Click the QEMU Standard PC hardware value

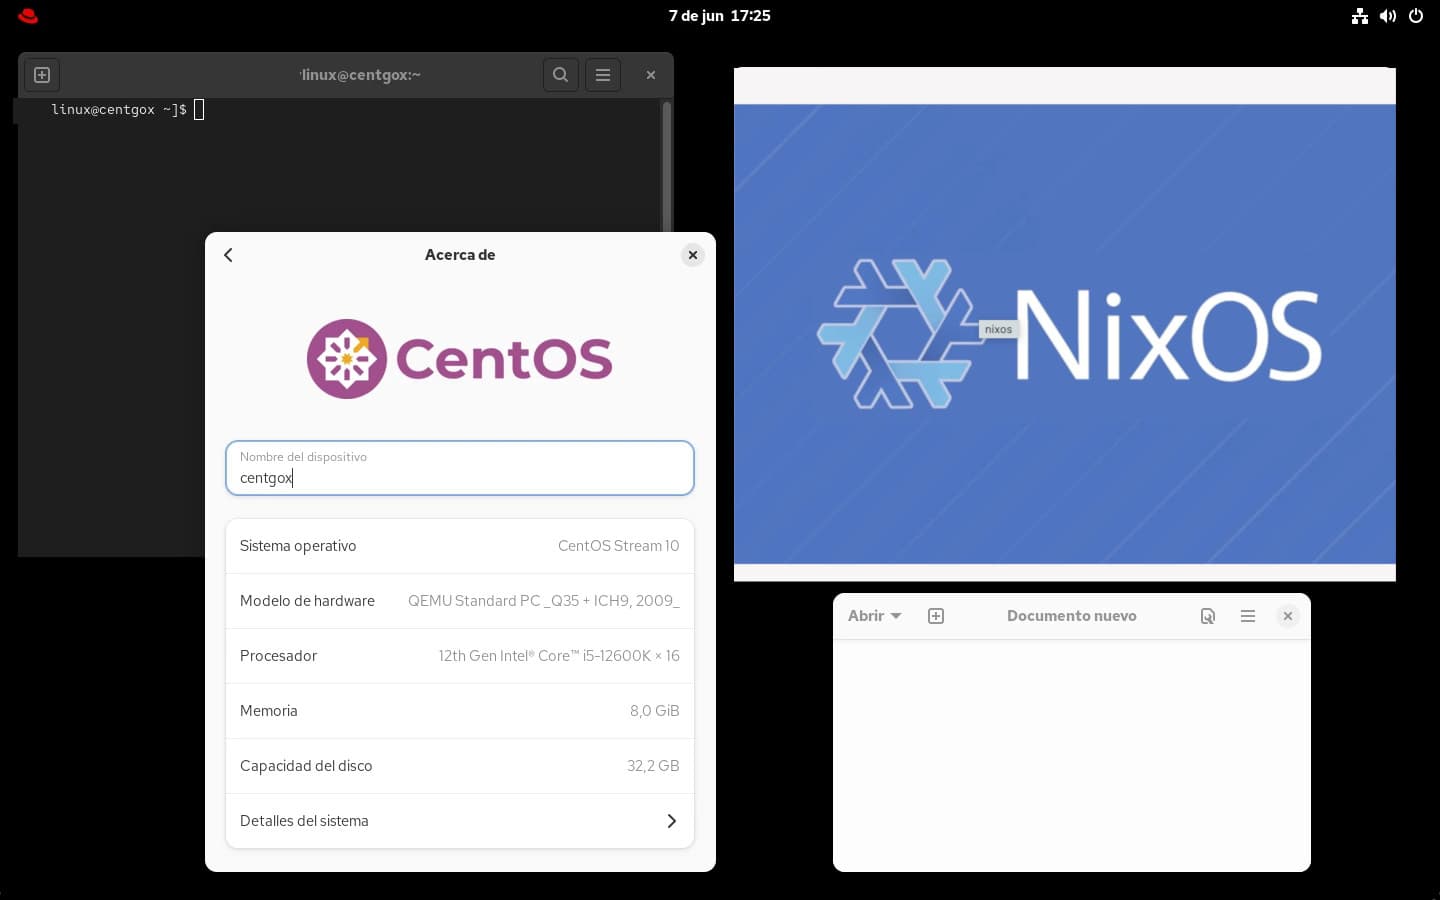[x=543, y=601]
